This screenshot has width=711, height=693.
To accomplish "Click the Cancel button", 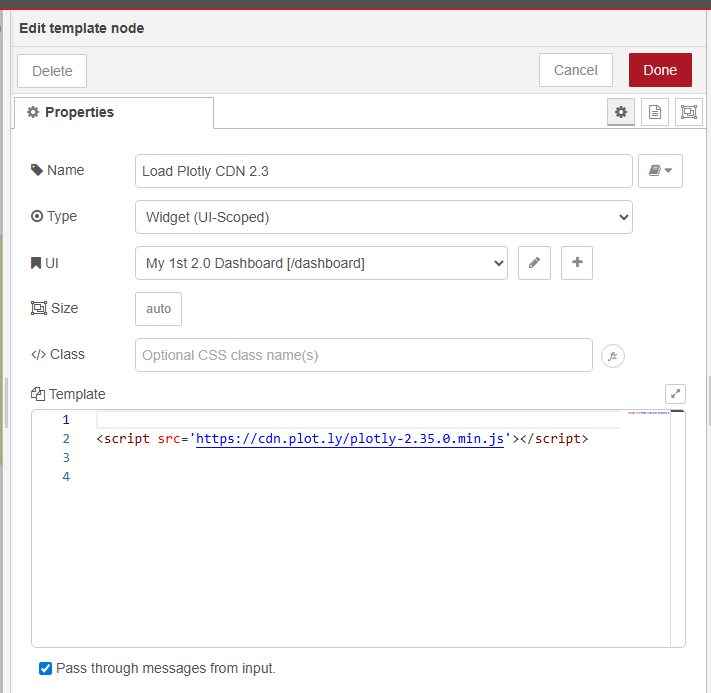I will tap(575, 70).
